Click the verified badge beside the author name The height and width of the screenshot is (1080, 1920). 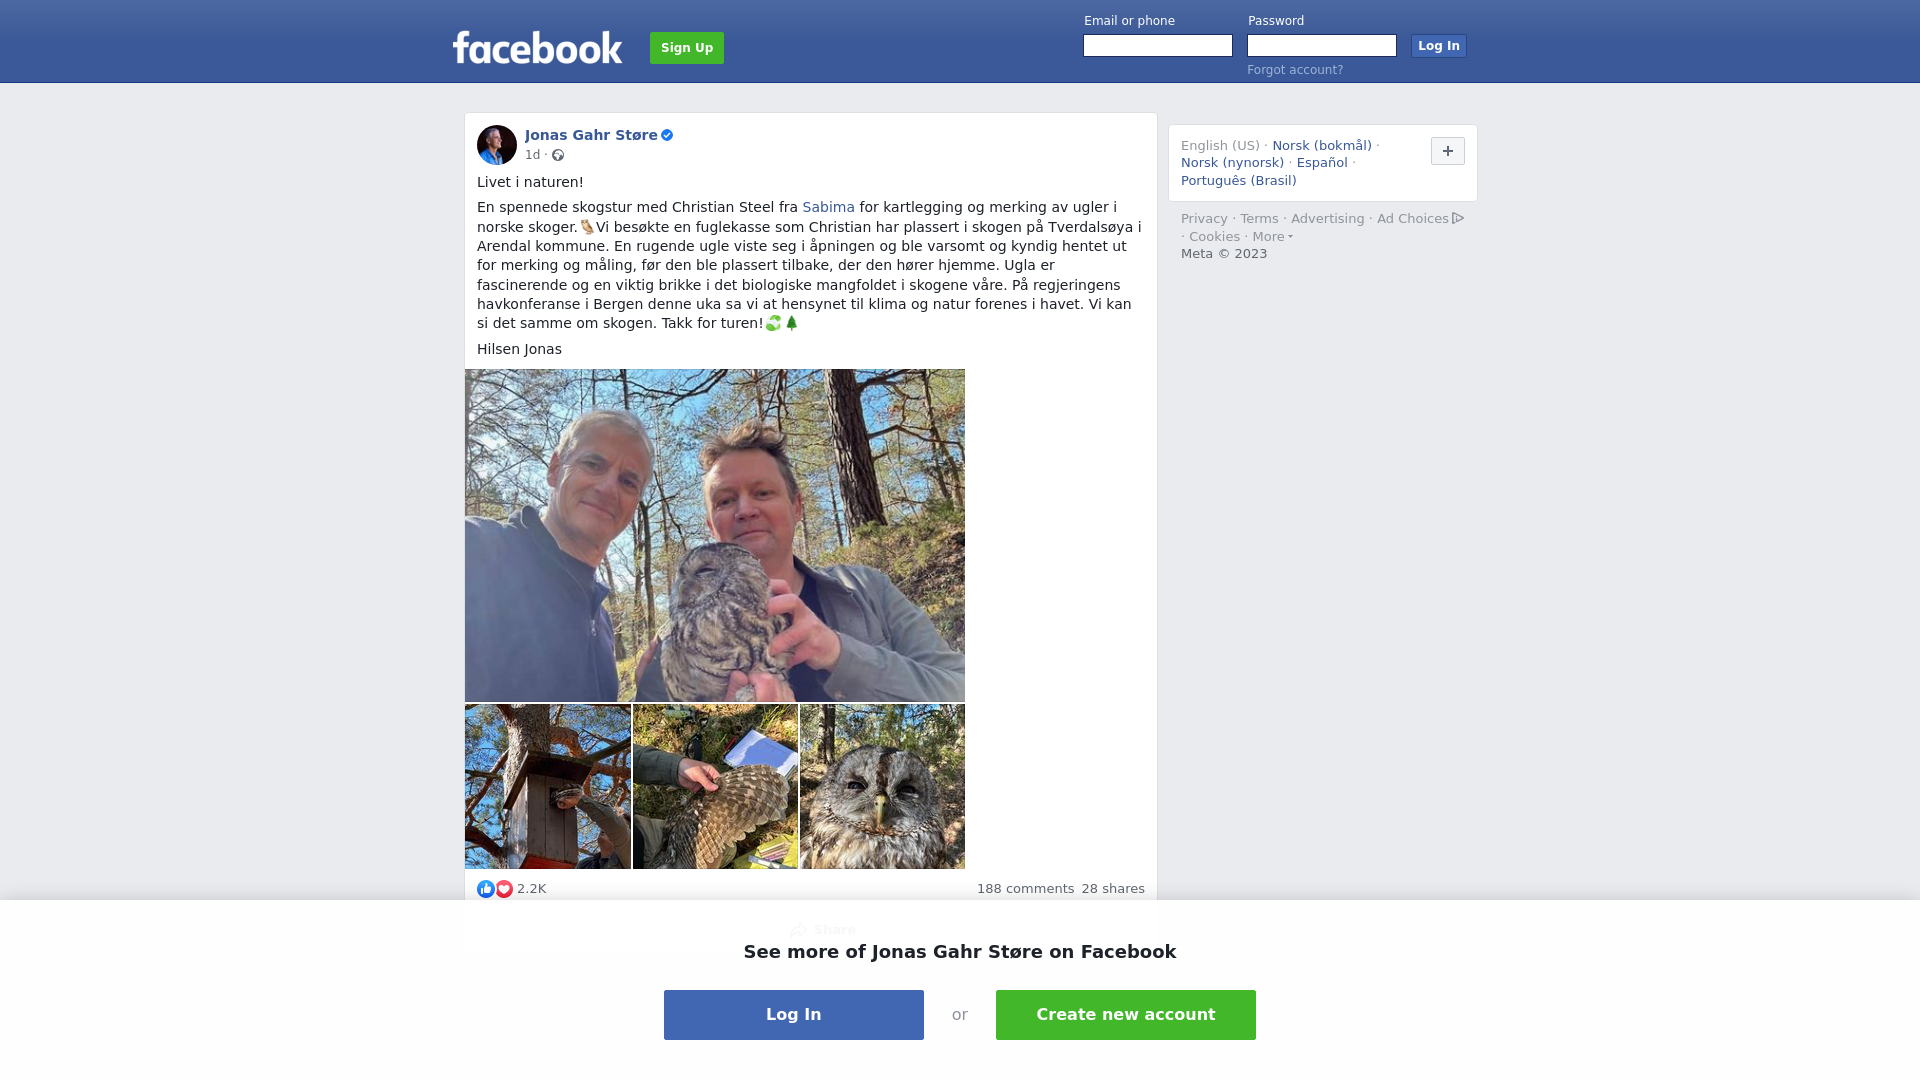tap(667, 135)
